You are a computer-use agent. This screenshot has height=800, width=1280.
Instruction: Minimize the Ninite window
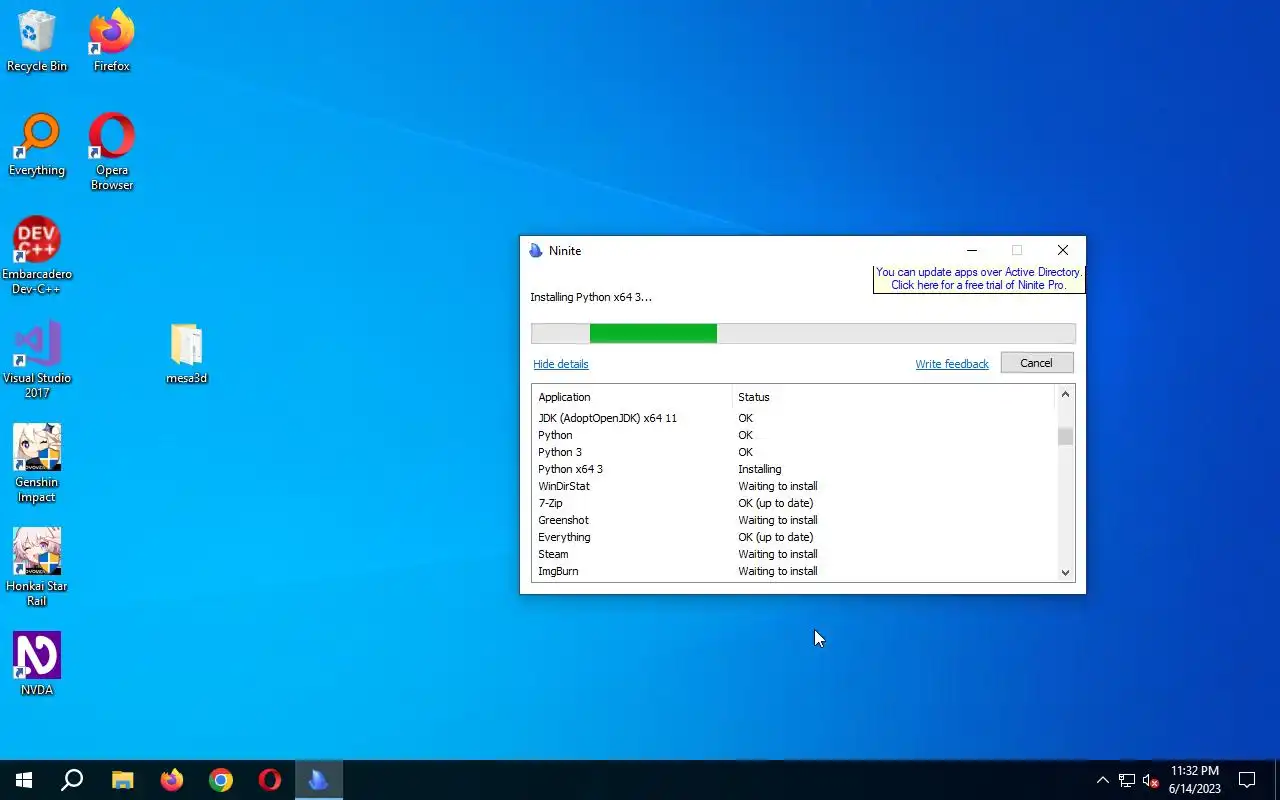[972, 250]
